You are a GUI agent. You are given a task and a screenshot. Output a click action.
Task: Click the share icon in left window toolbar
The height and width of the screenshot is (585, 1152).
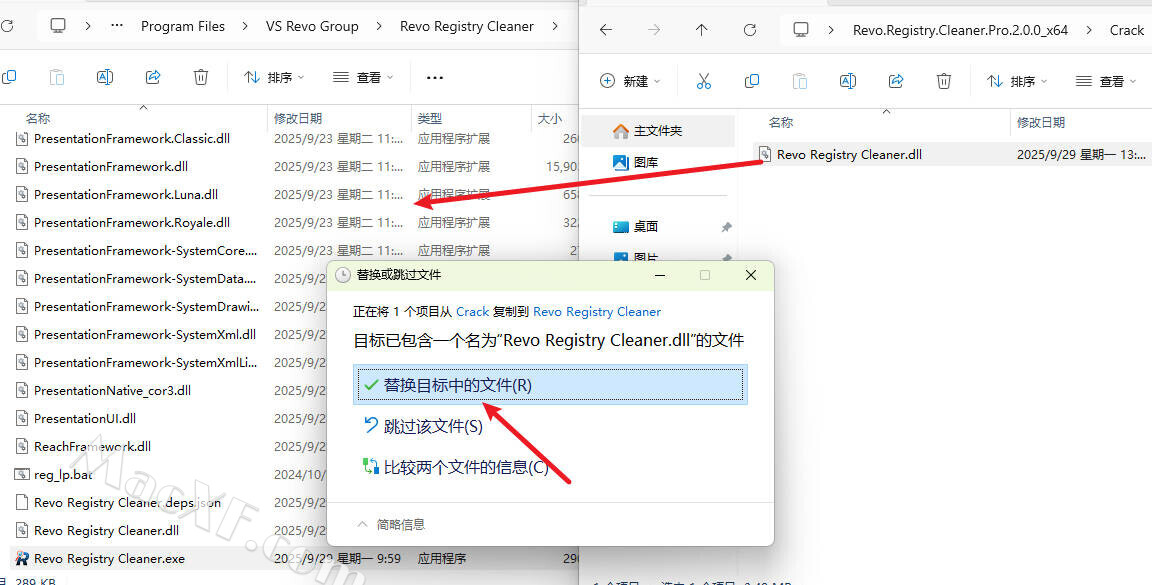[x=153, y=77]
